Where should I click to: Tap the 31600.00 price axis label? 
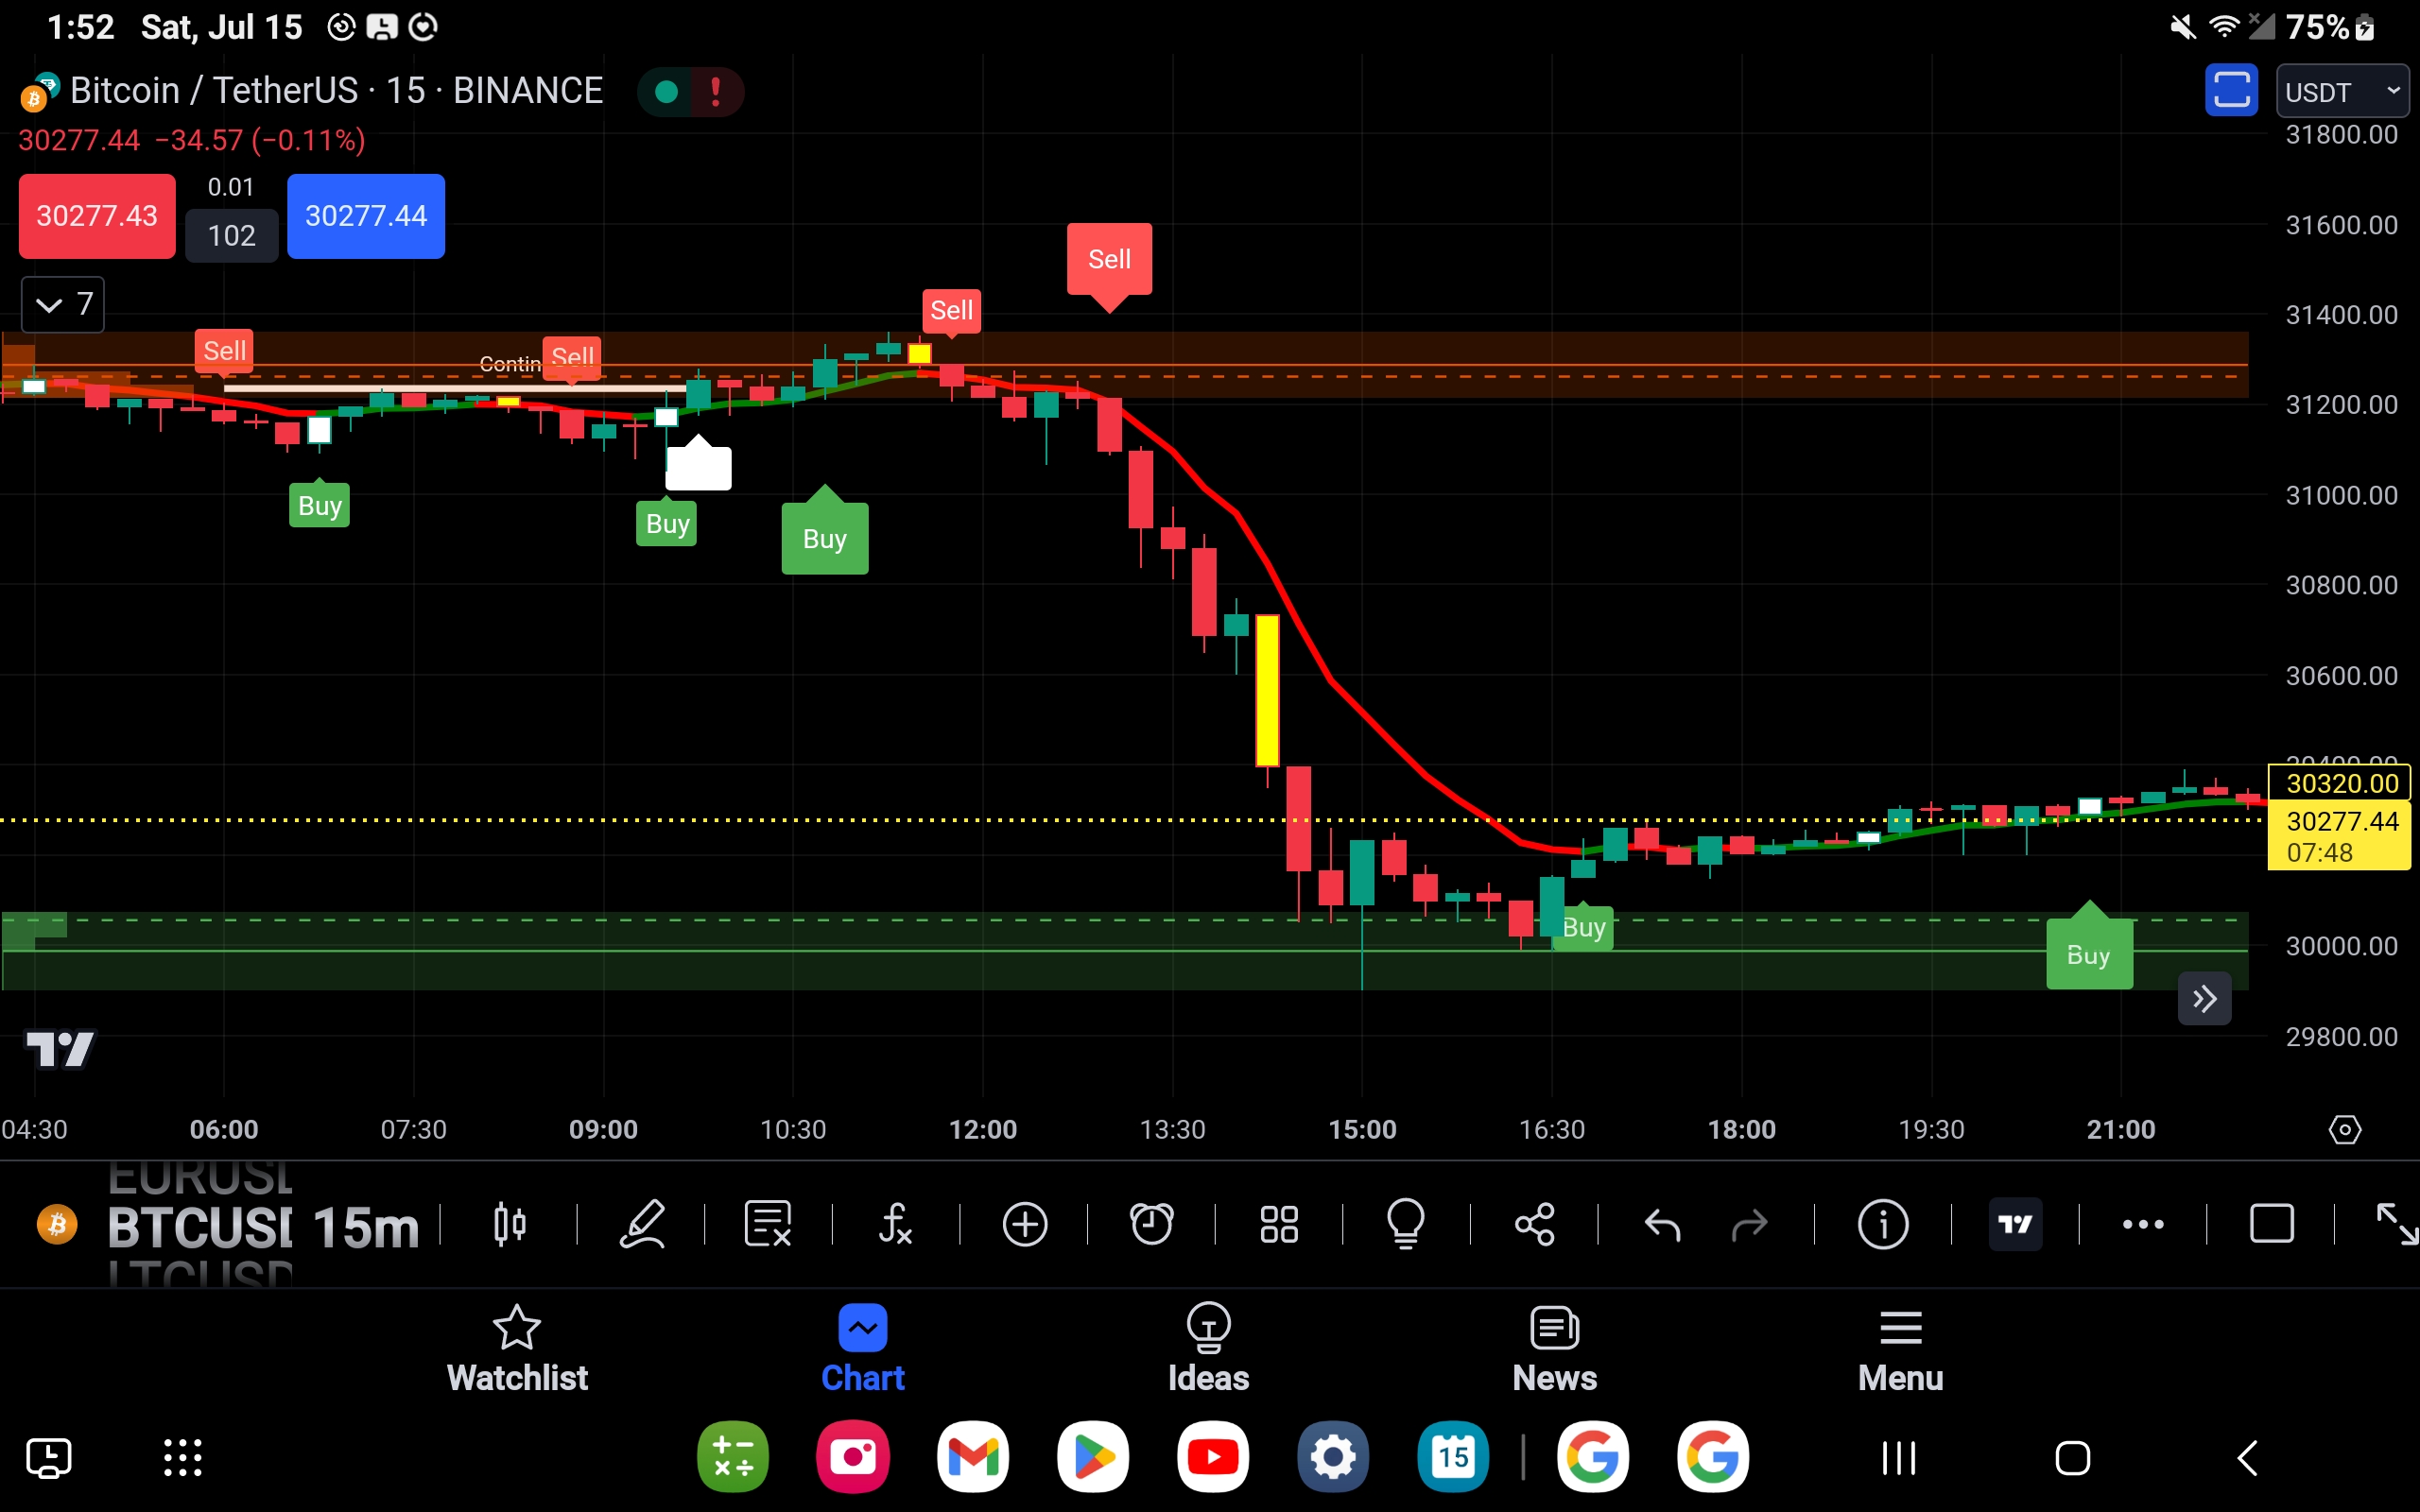2341,225
